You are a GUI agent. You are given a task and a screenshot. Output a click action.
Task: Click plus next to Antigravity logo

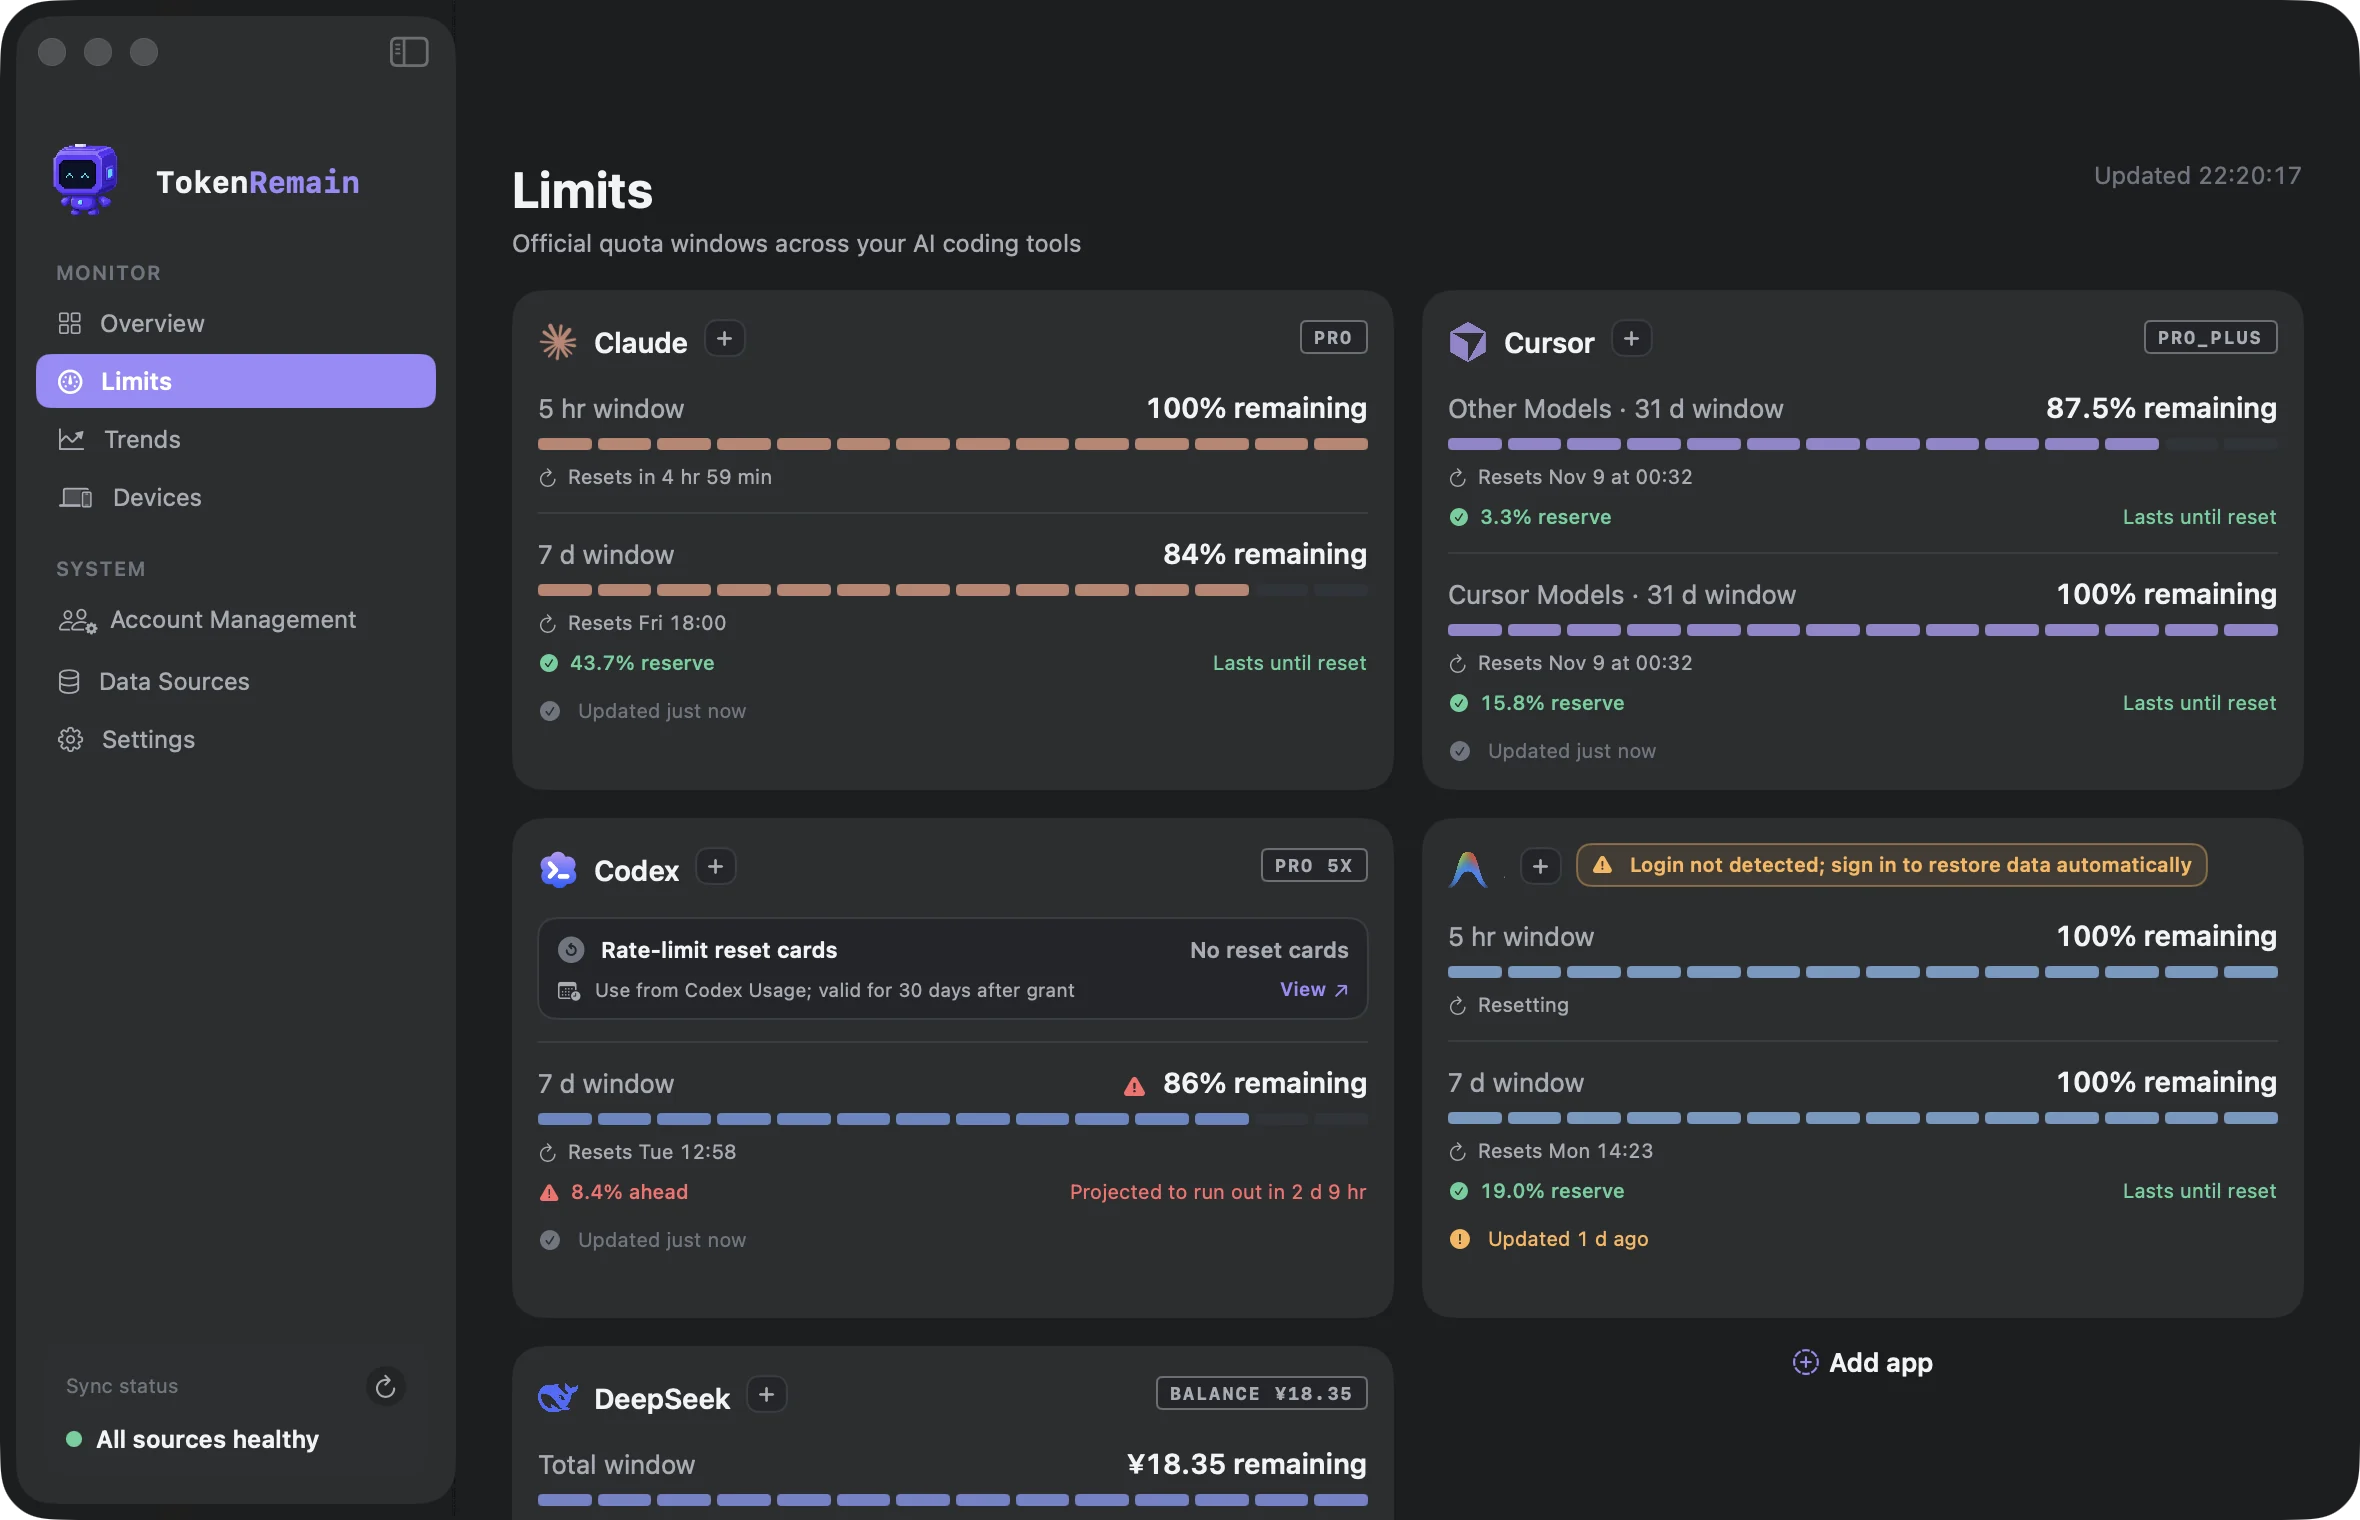1540,867
